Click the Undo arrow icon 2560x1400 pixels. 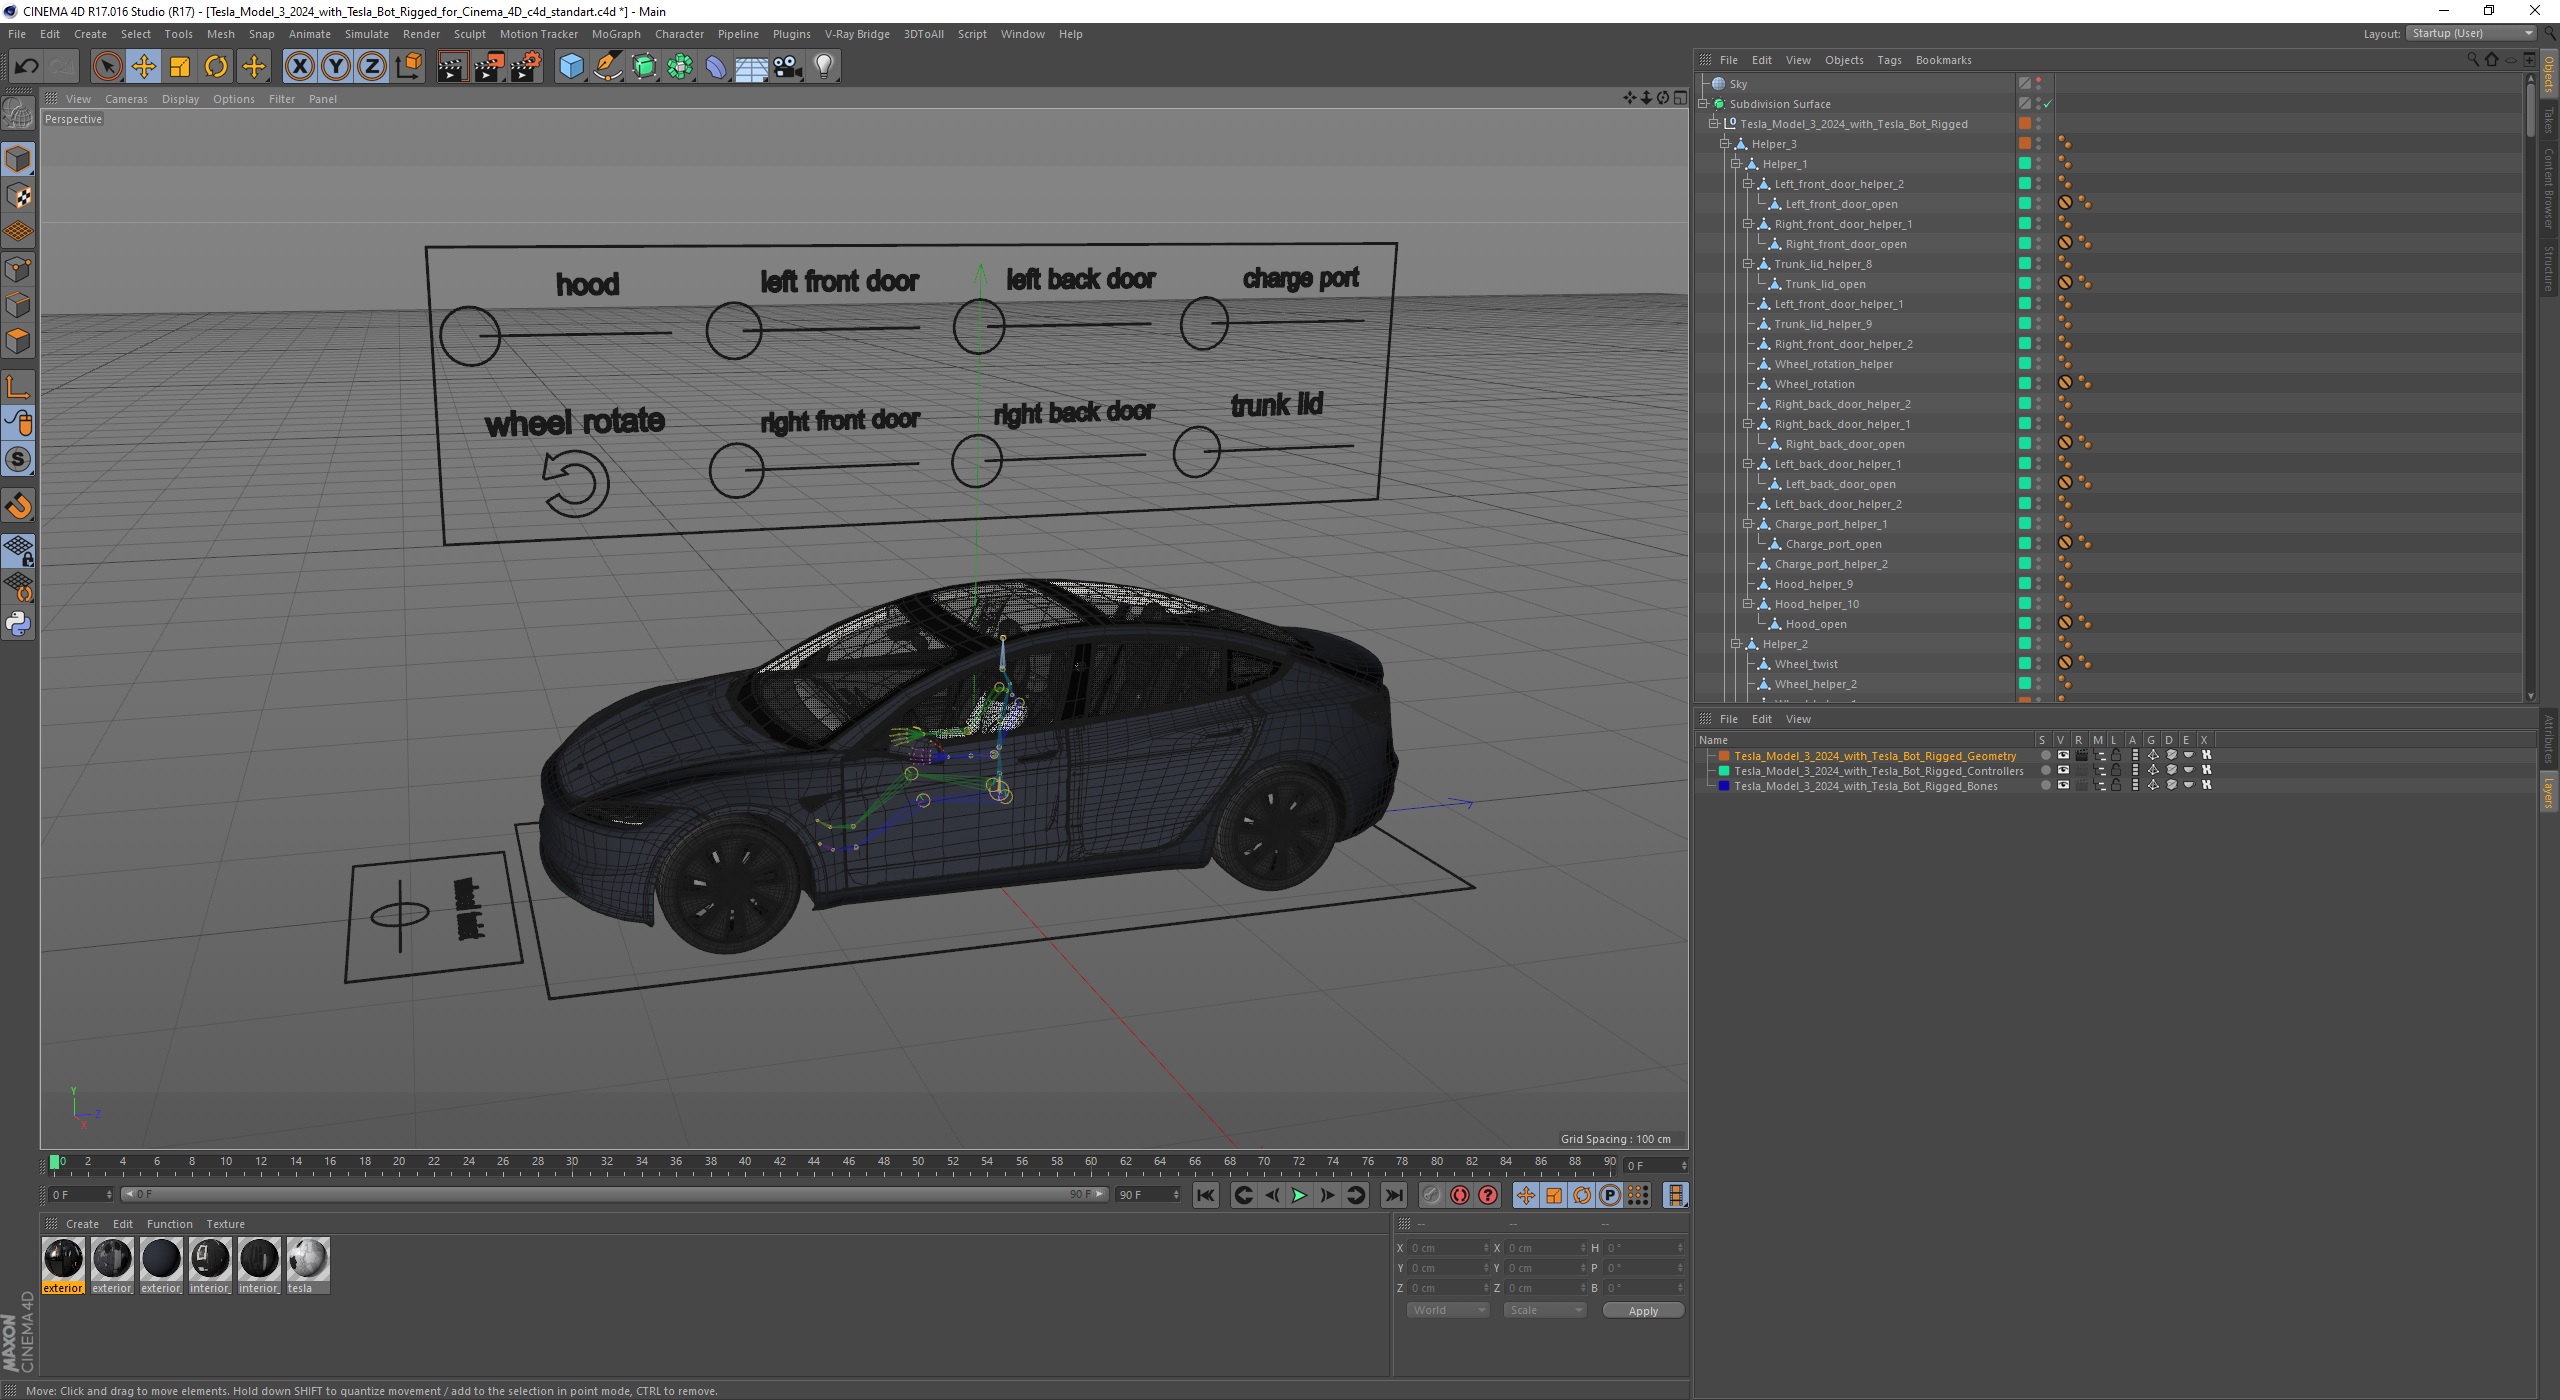pyautogui.click(x=26, y=67)
